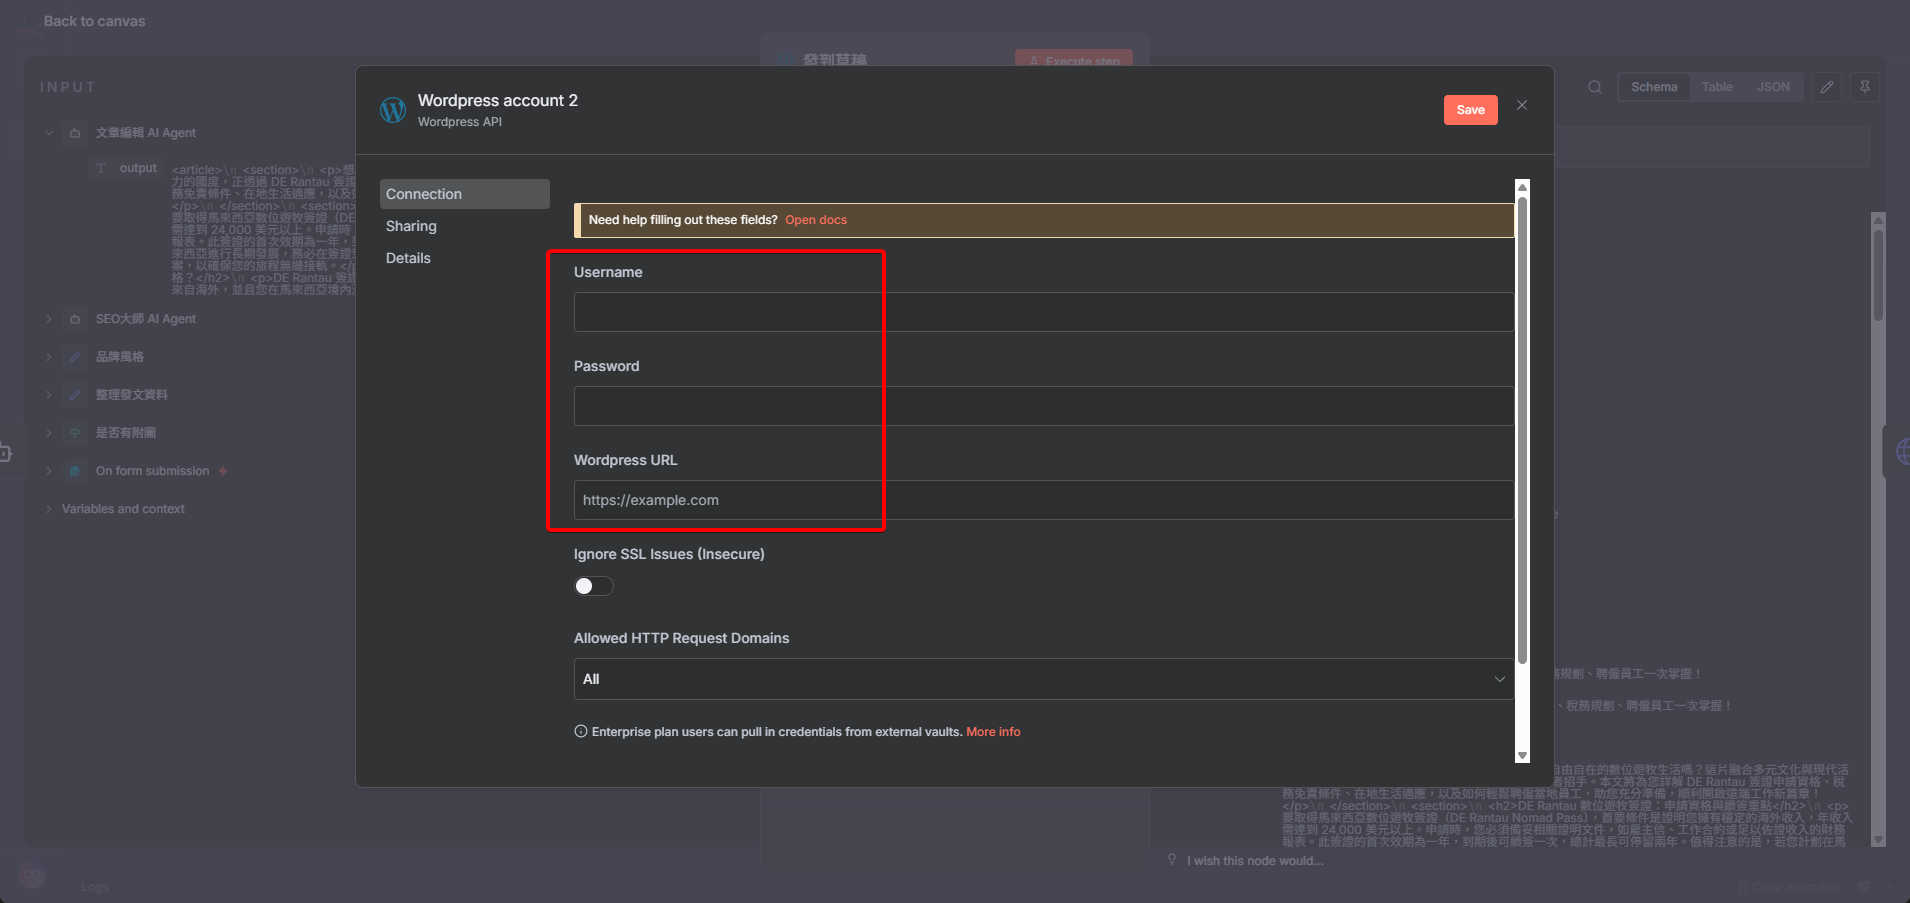Expand the On form submission item
This screenshot has width=1910, height=903.
click(x=49, y=471)
